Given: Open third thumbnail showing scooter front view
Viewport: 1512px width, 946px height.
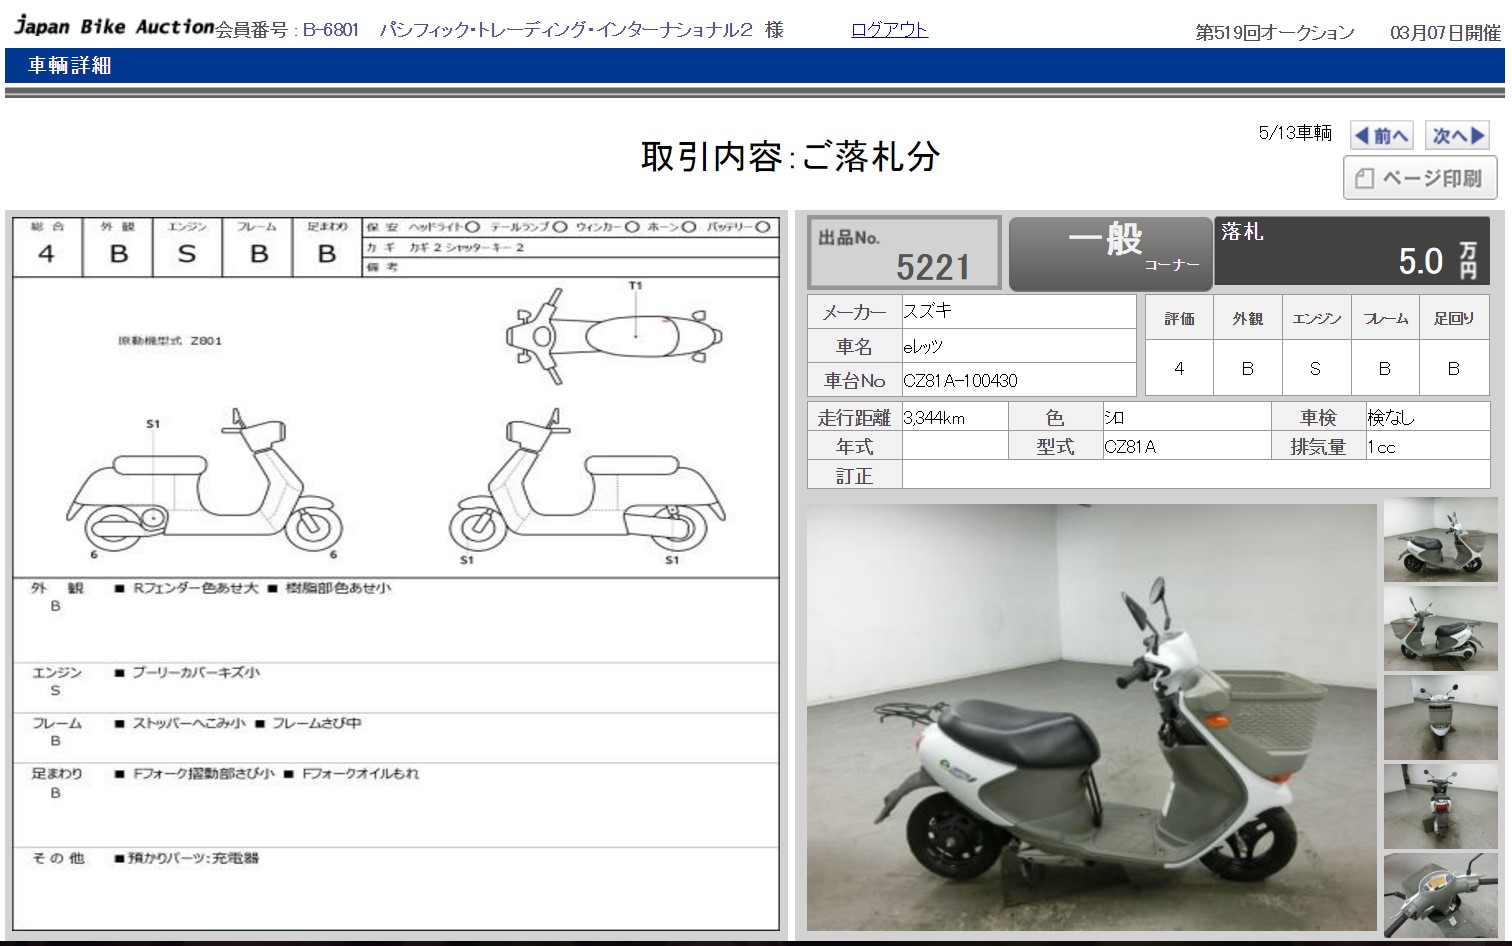Looking at the screenshot, I should (x=1440, y=717).
